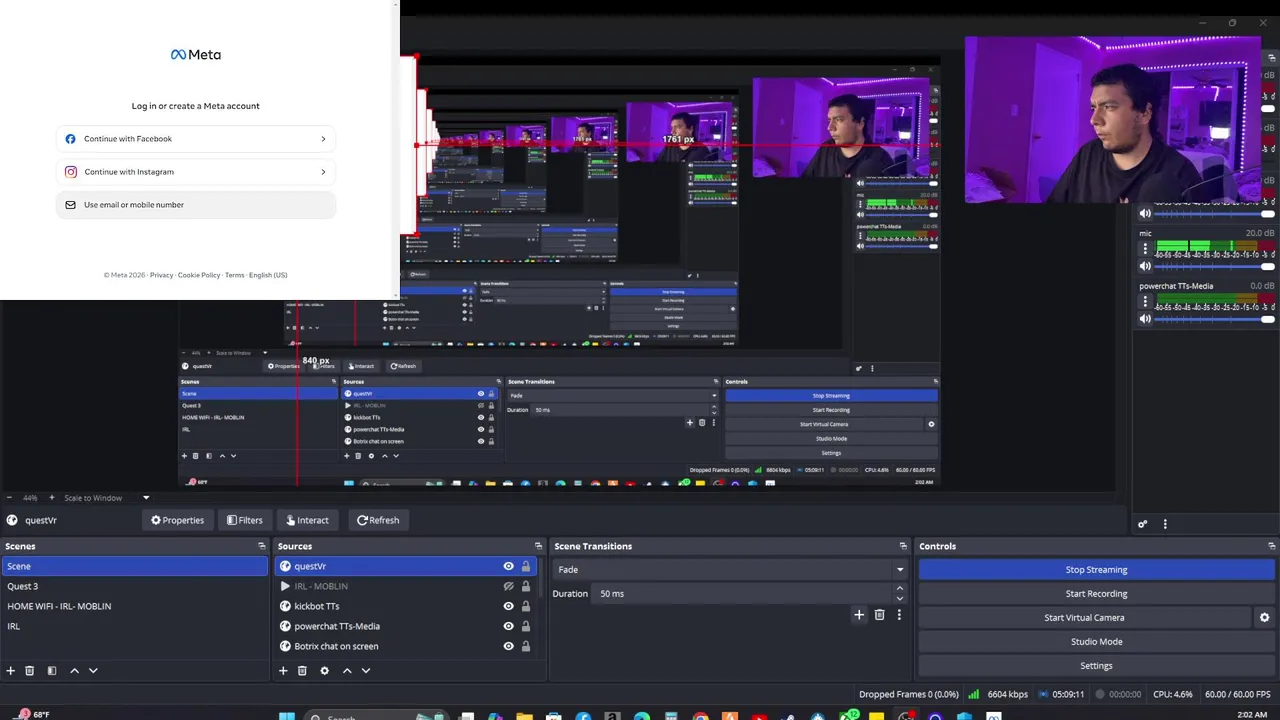Screen dimensions: 1280x720
Task: Select HOME WIFI - IRL- MOBLIN scene
Action: (x=135, y=606)
